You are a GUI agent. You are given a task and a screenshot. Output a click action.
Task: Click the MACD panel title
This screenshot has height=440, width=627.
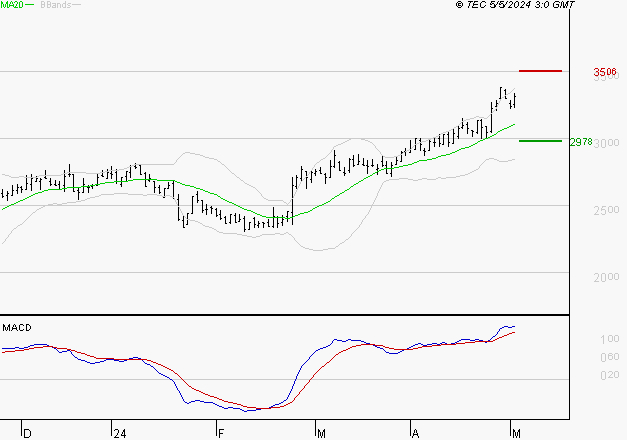17,328
